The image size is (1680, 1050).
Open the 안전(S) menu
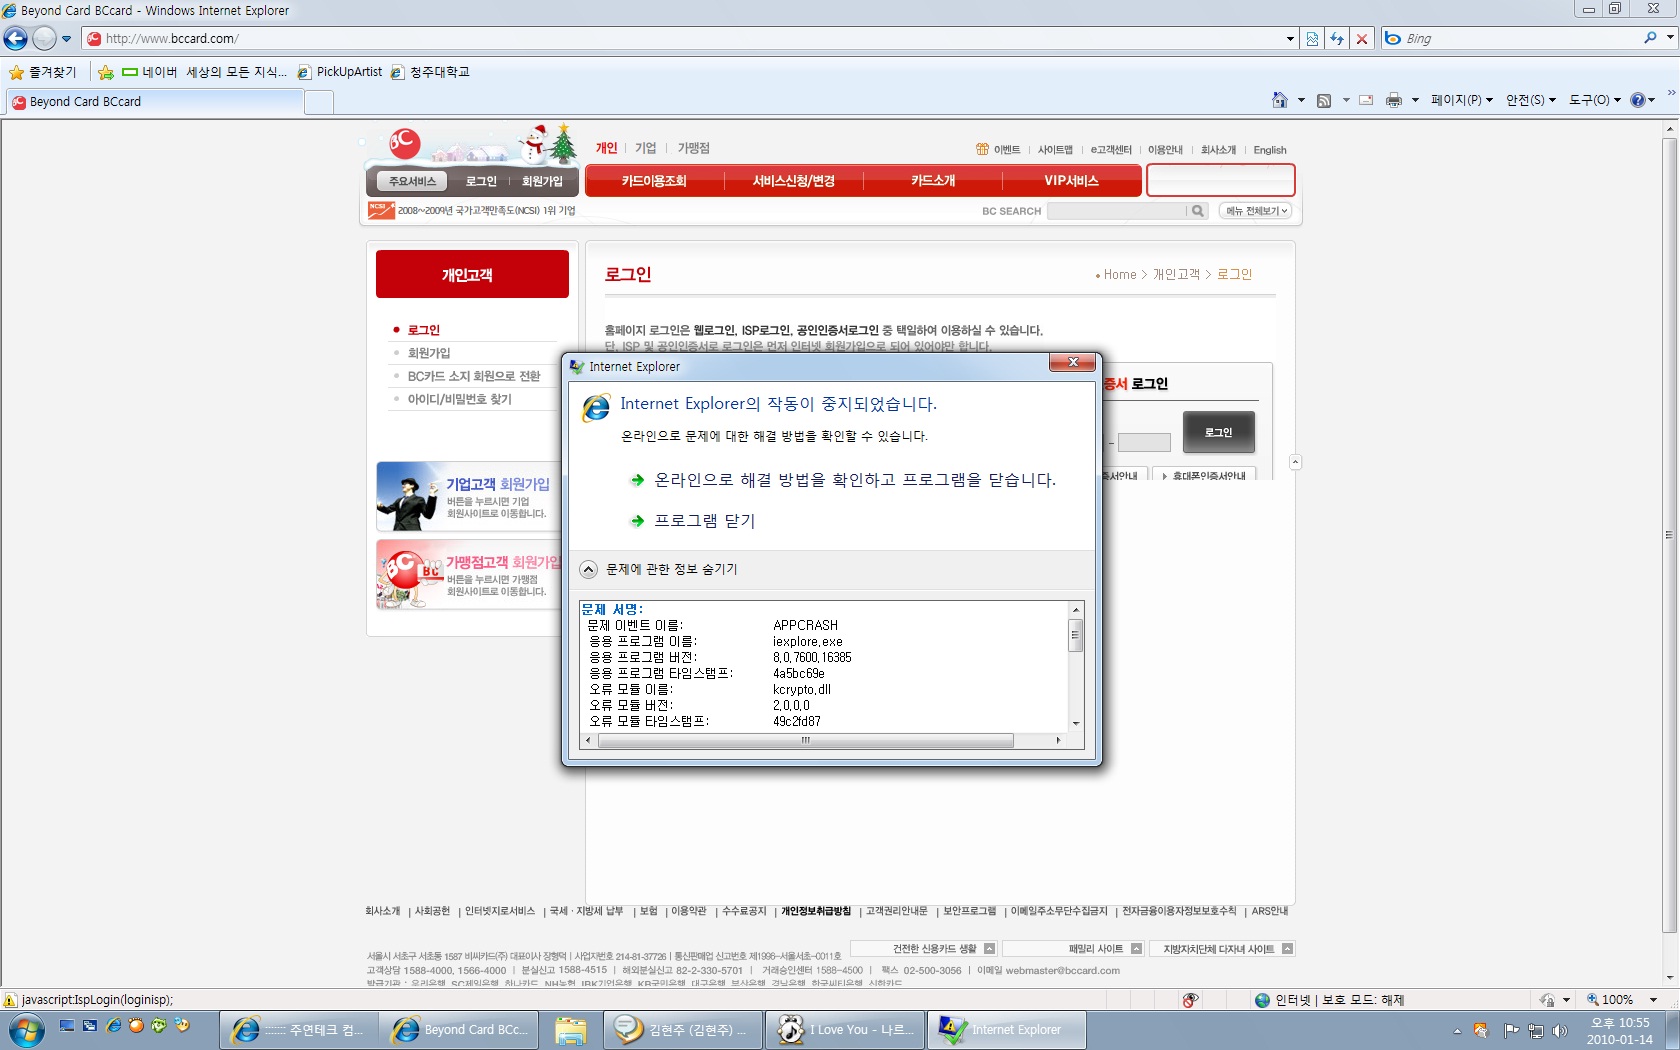pos(1530,100)
